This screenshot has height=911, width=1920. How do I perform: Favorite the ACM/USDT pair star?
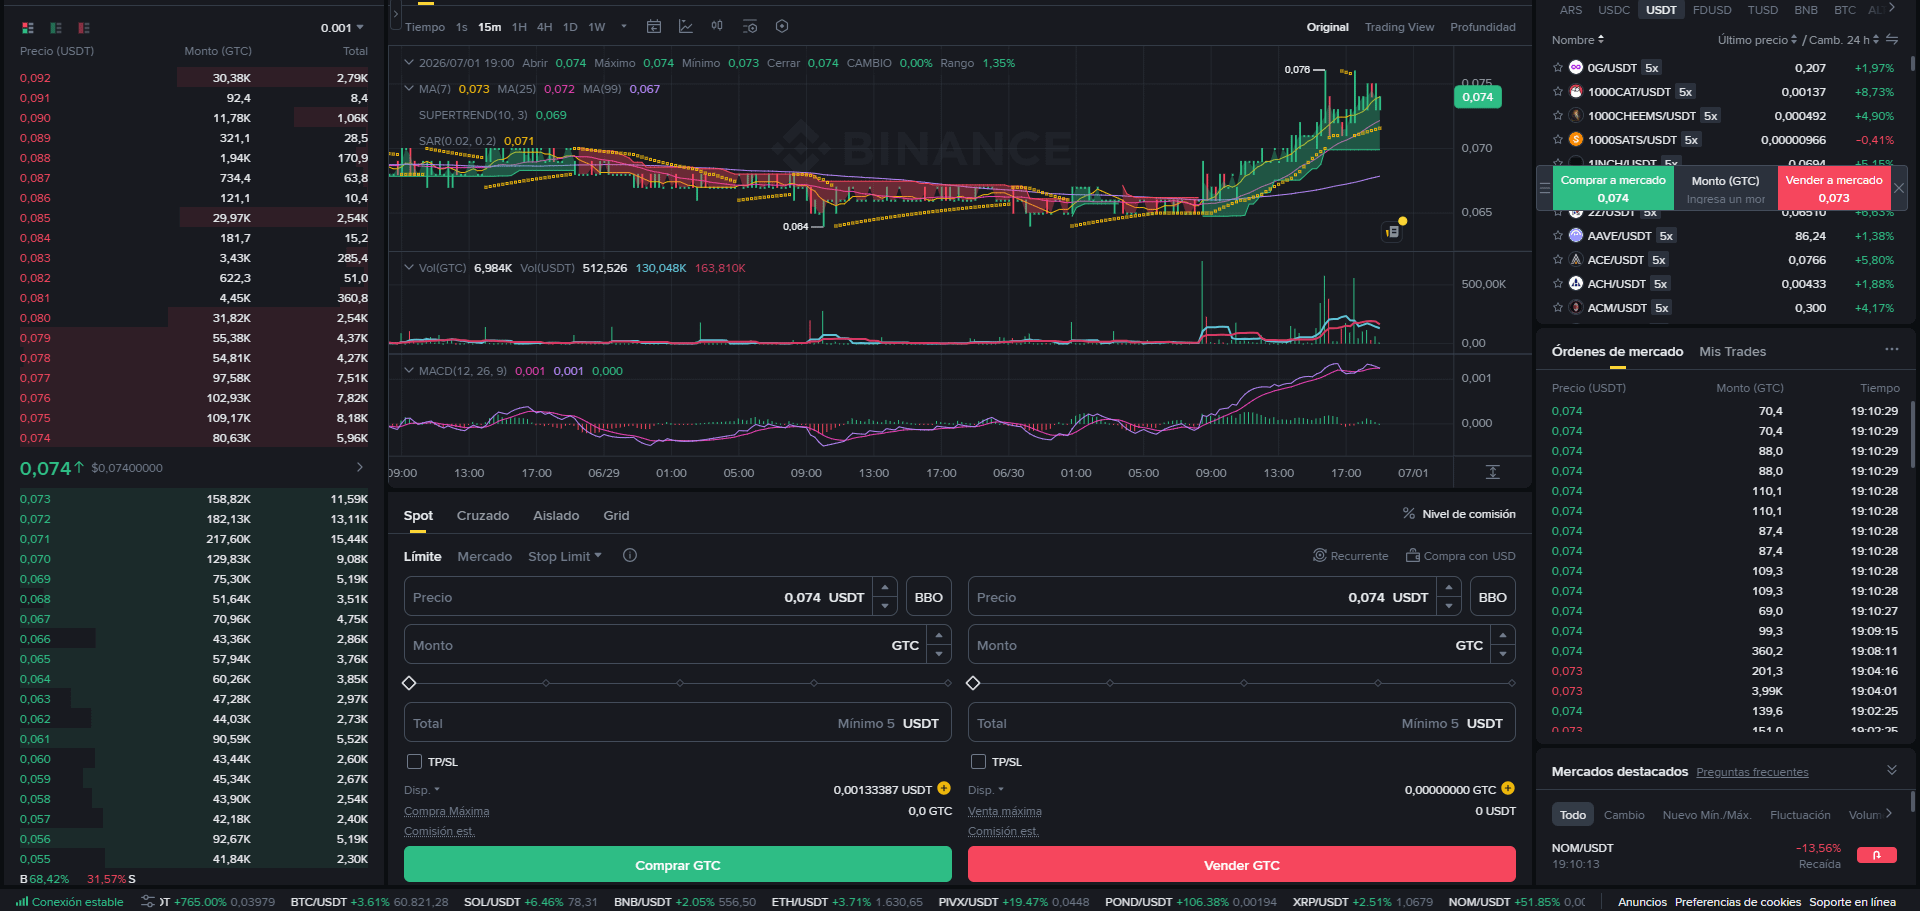click(x=1557, y=308)
